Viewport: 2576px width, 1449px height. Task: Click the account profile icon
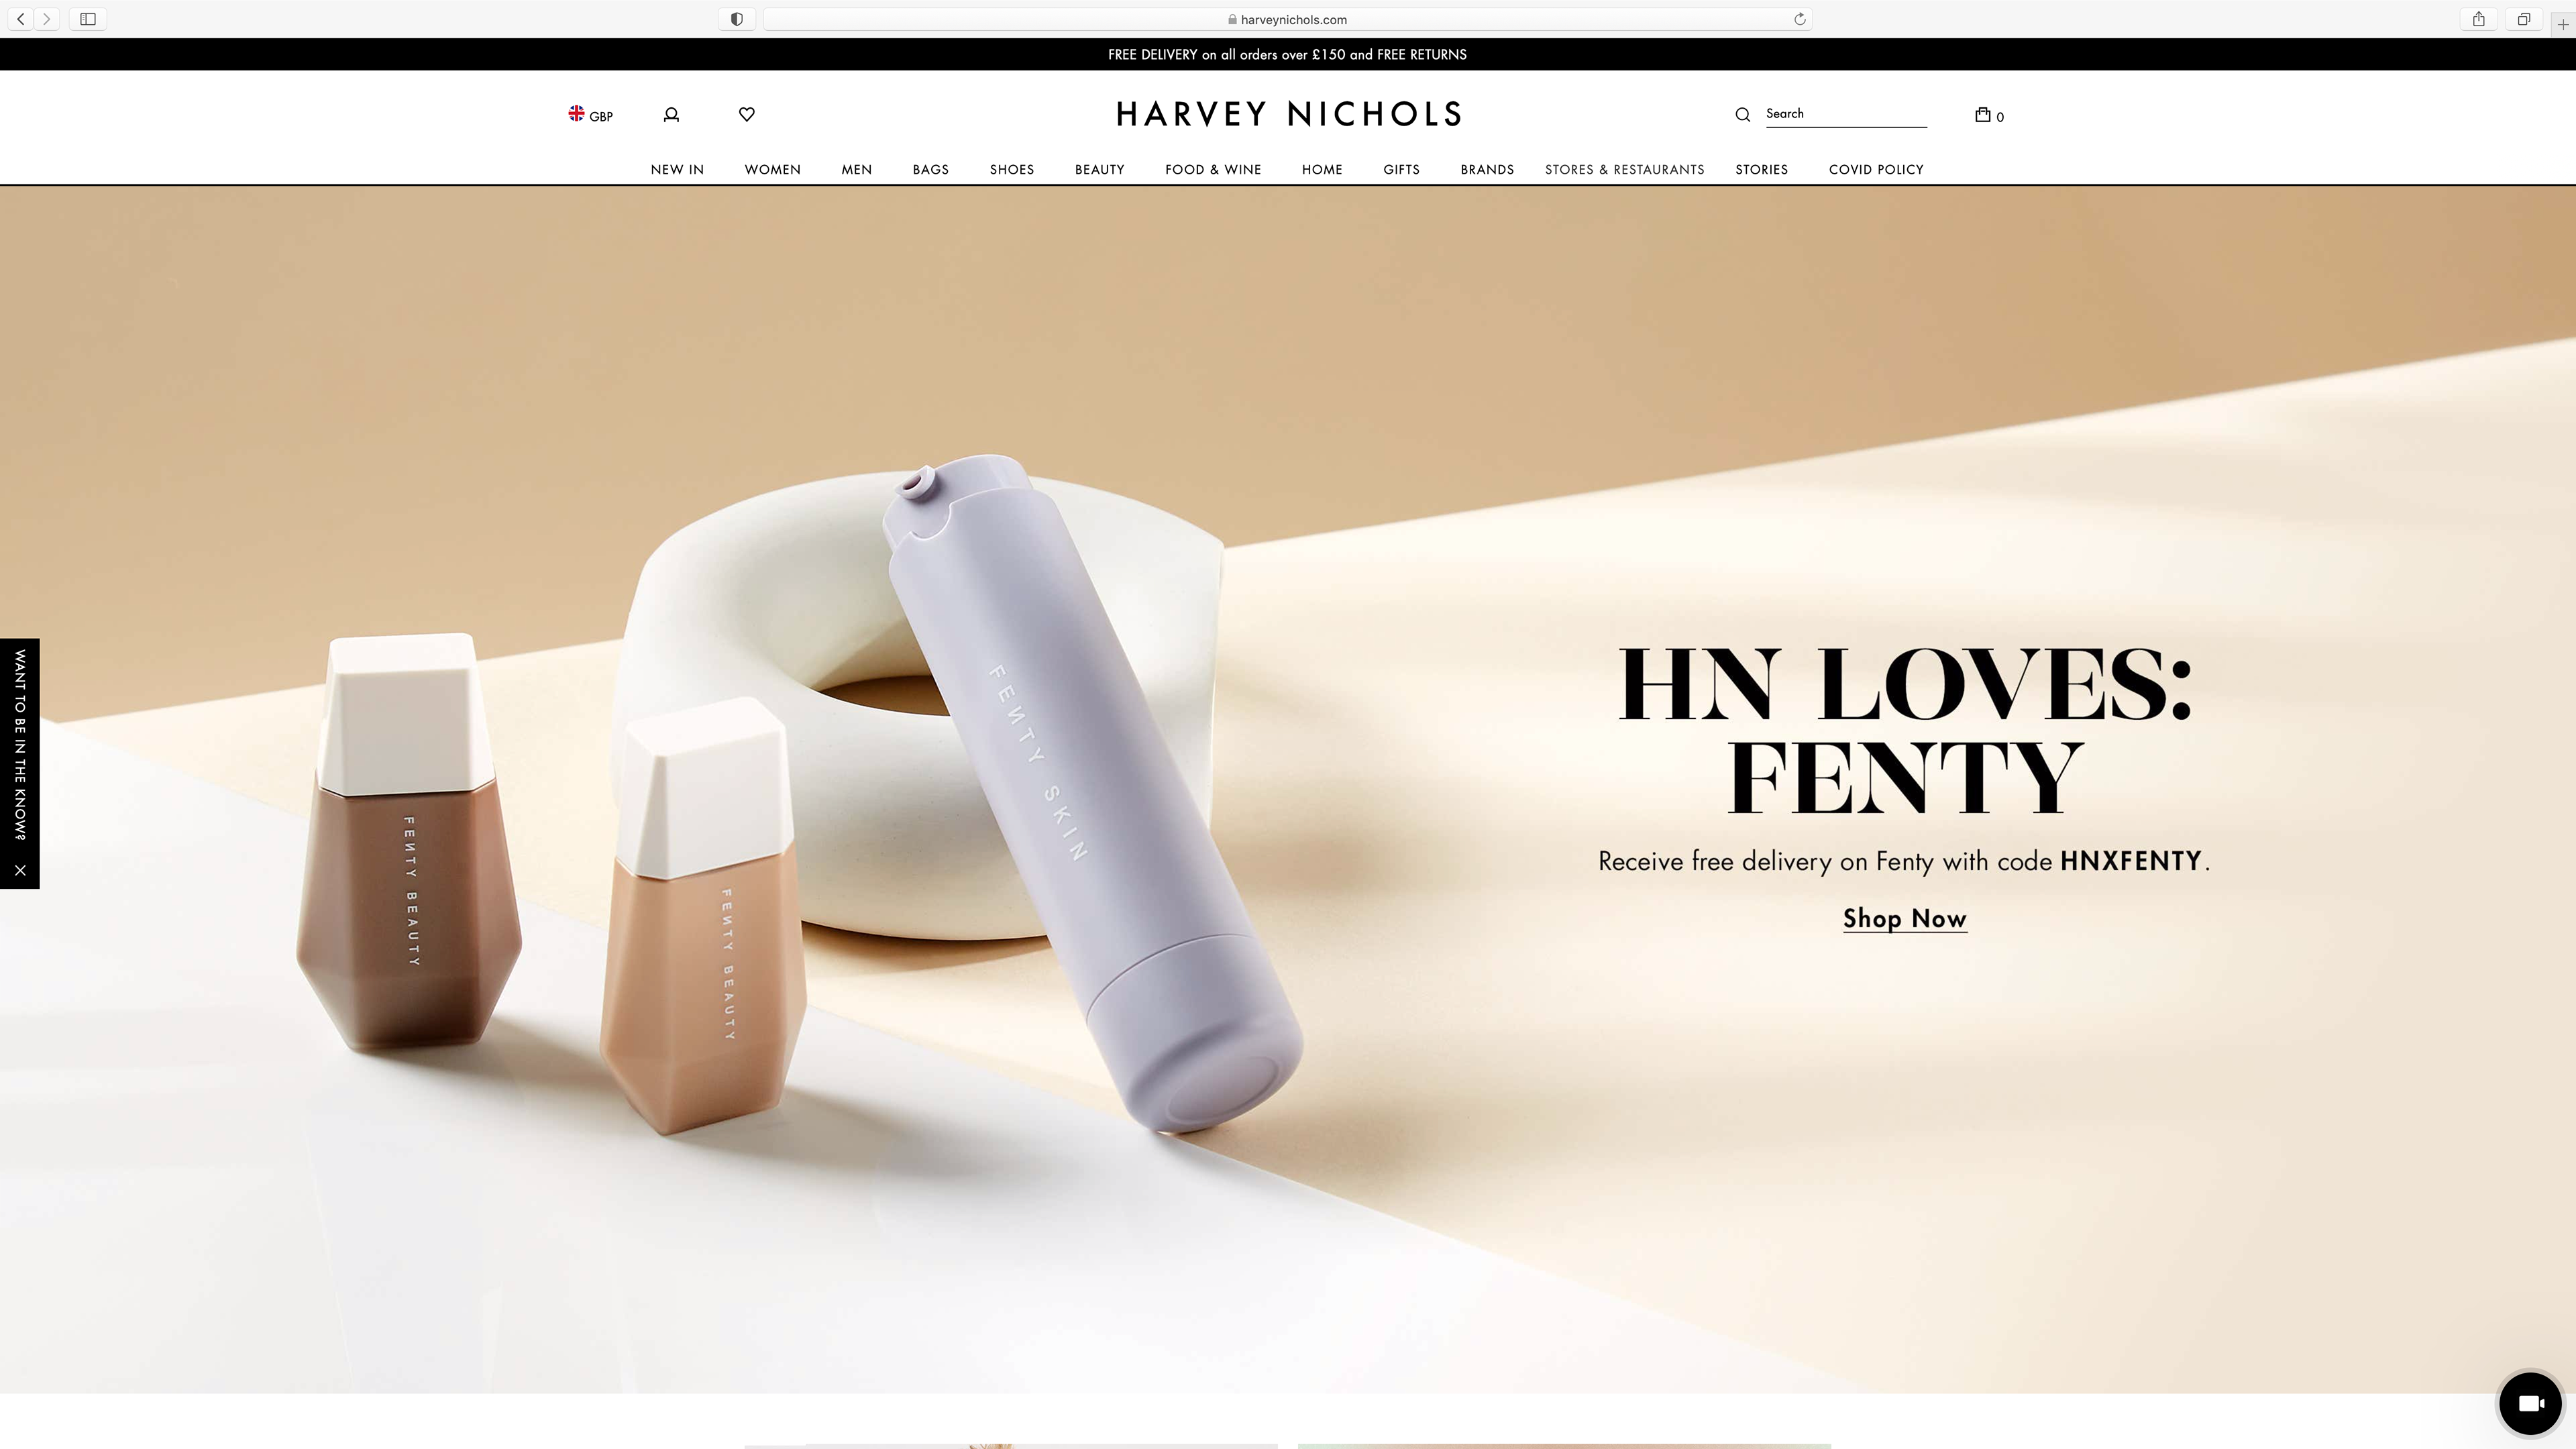671,115
